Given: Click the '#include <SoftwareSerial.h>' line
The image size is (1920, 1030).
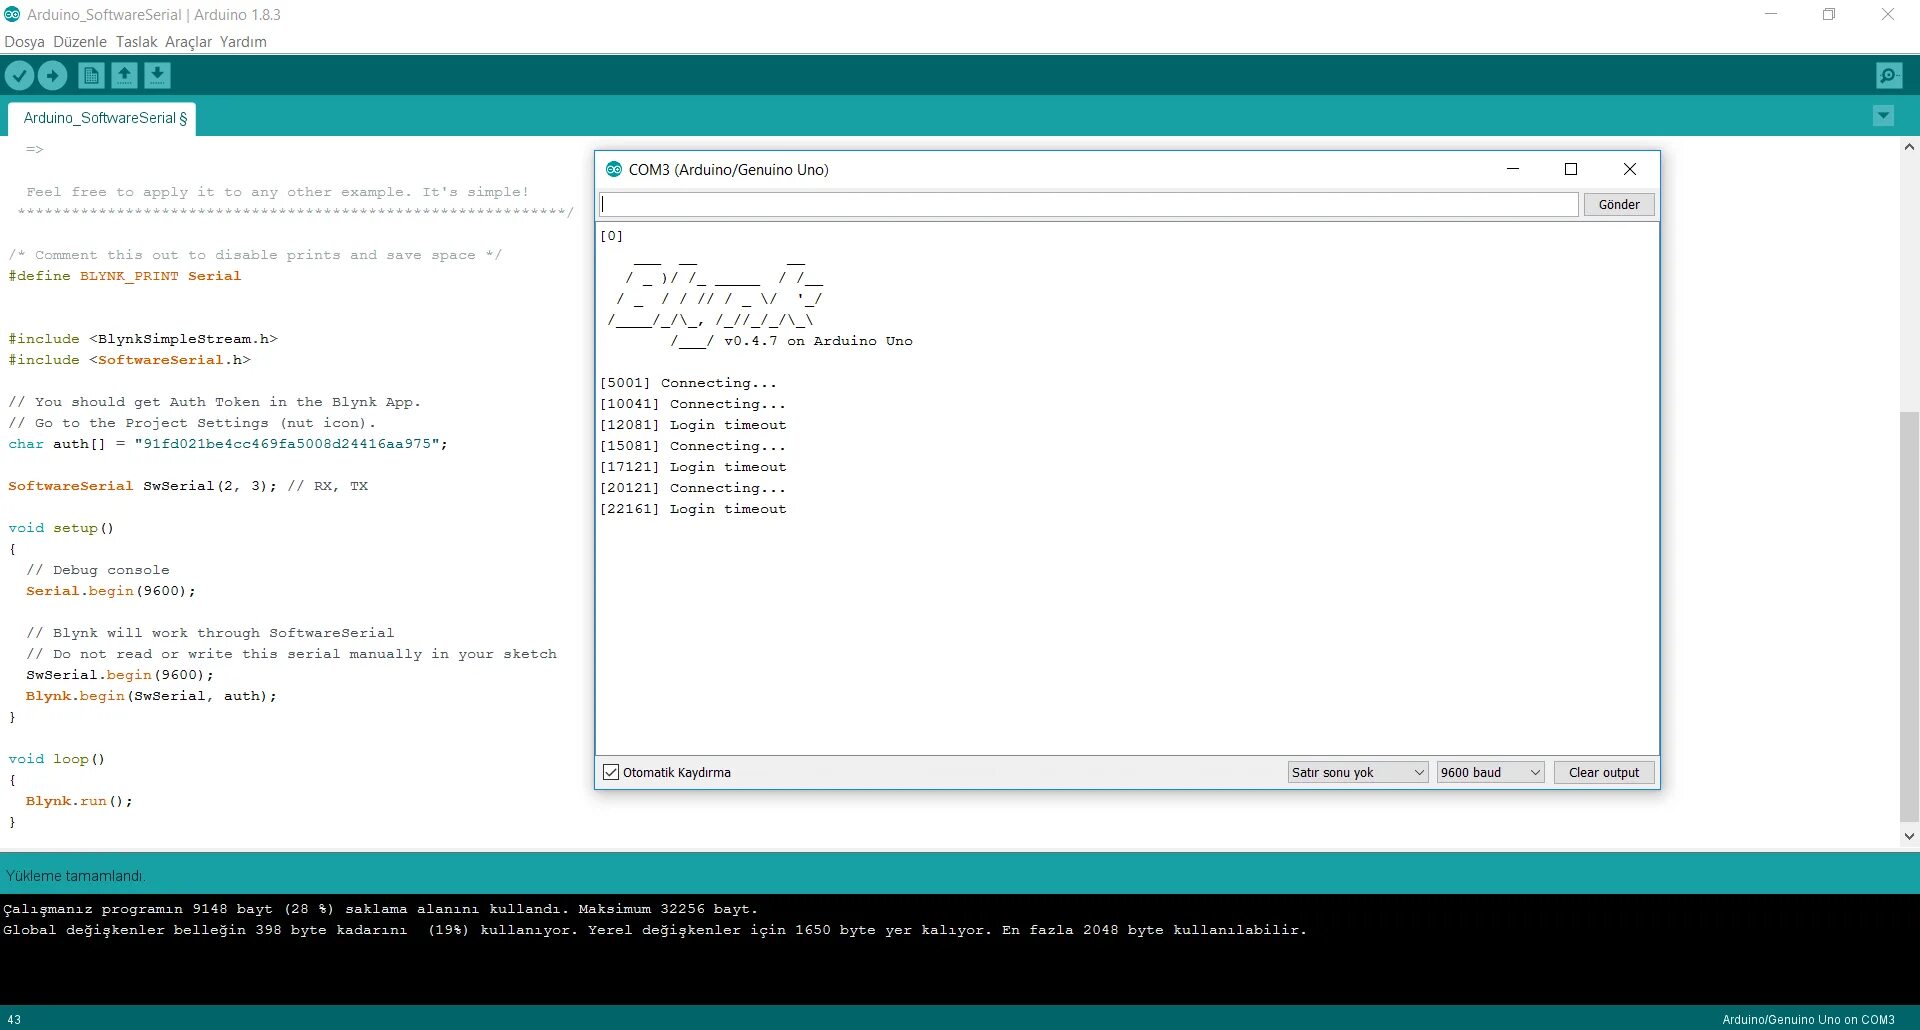Looking at the screenshot, I should (x=130, y=360).
